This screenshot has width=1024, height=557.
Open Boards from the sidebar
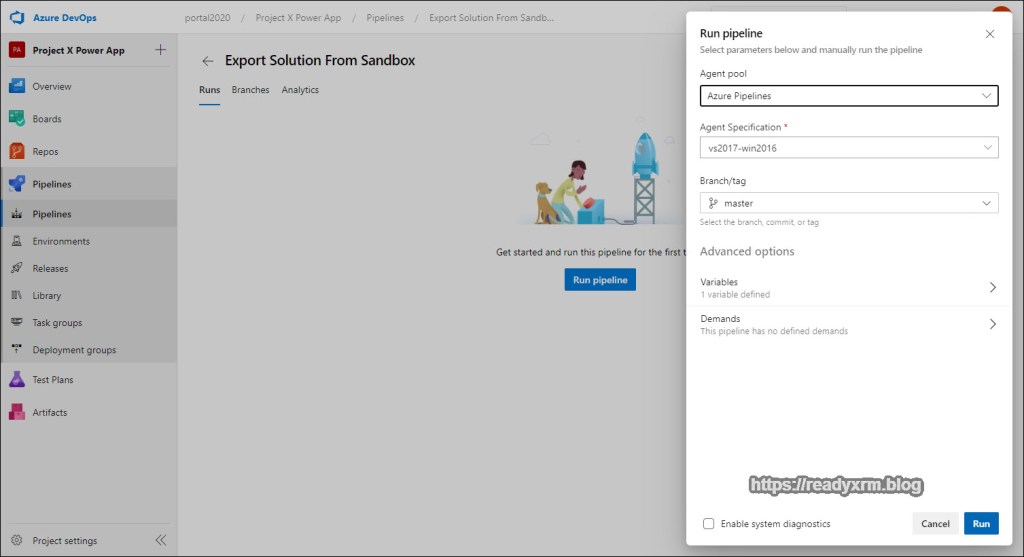[x=46, y=119]
